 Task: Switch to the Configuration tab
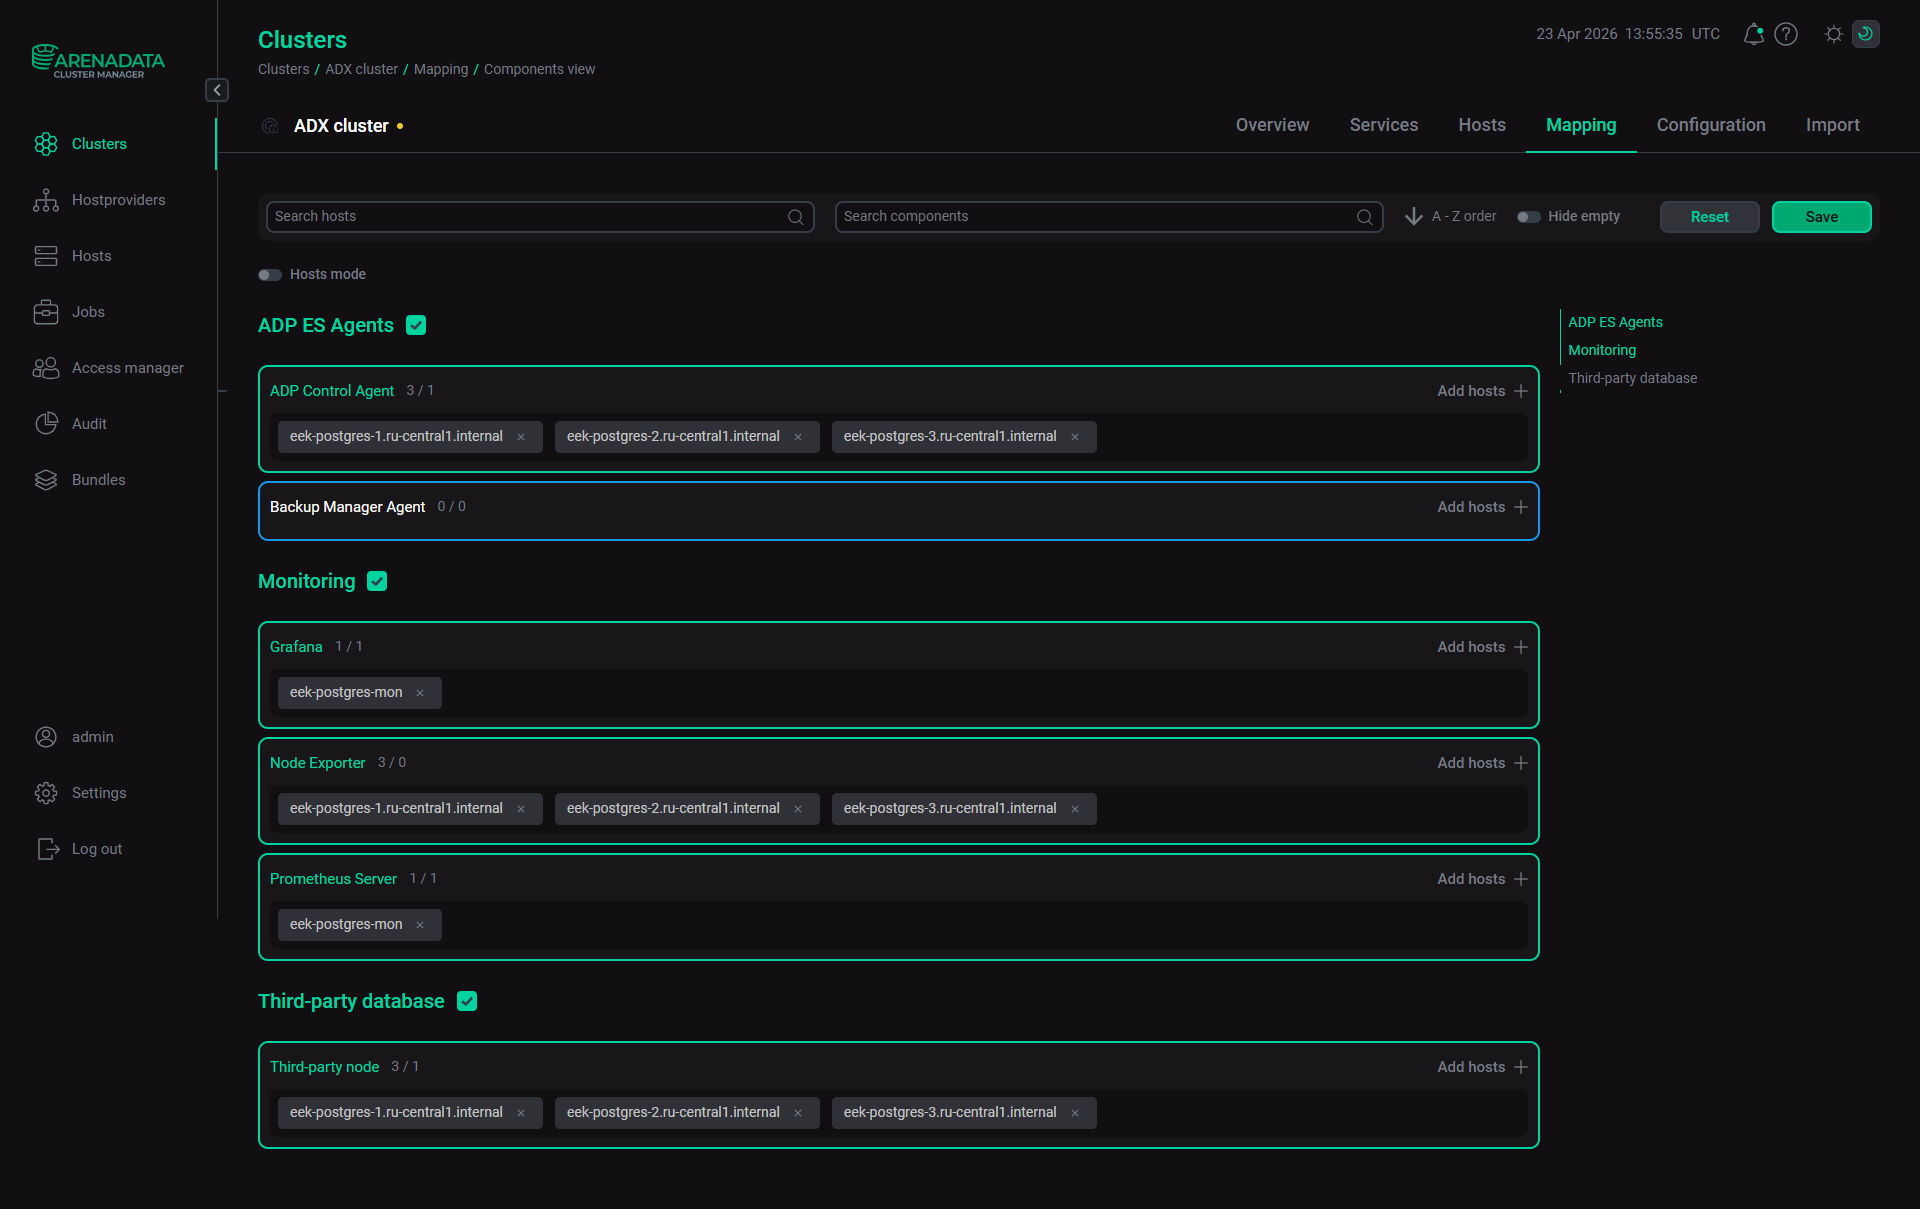[x=1710, y=125]
